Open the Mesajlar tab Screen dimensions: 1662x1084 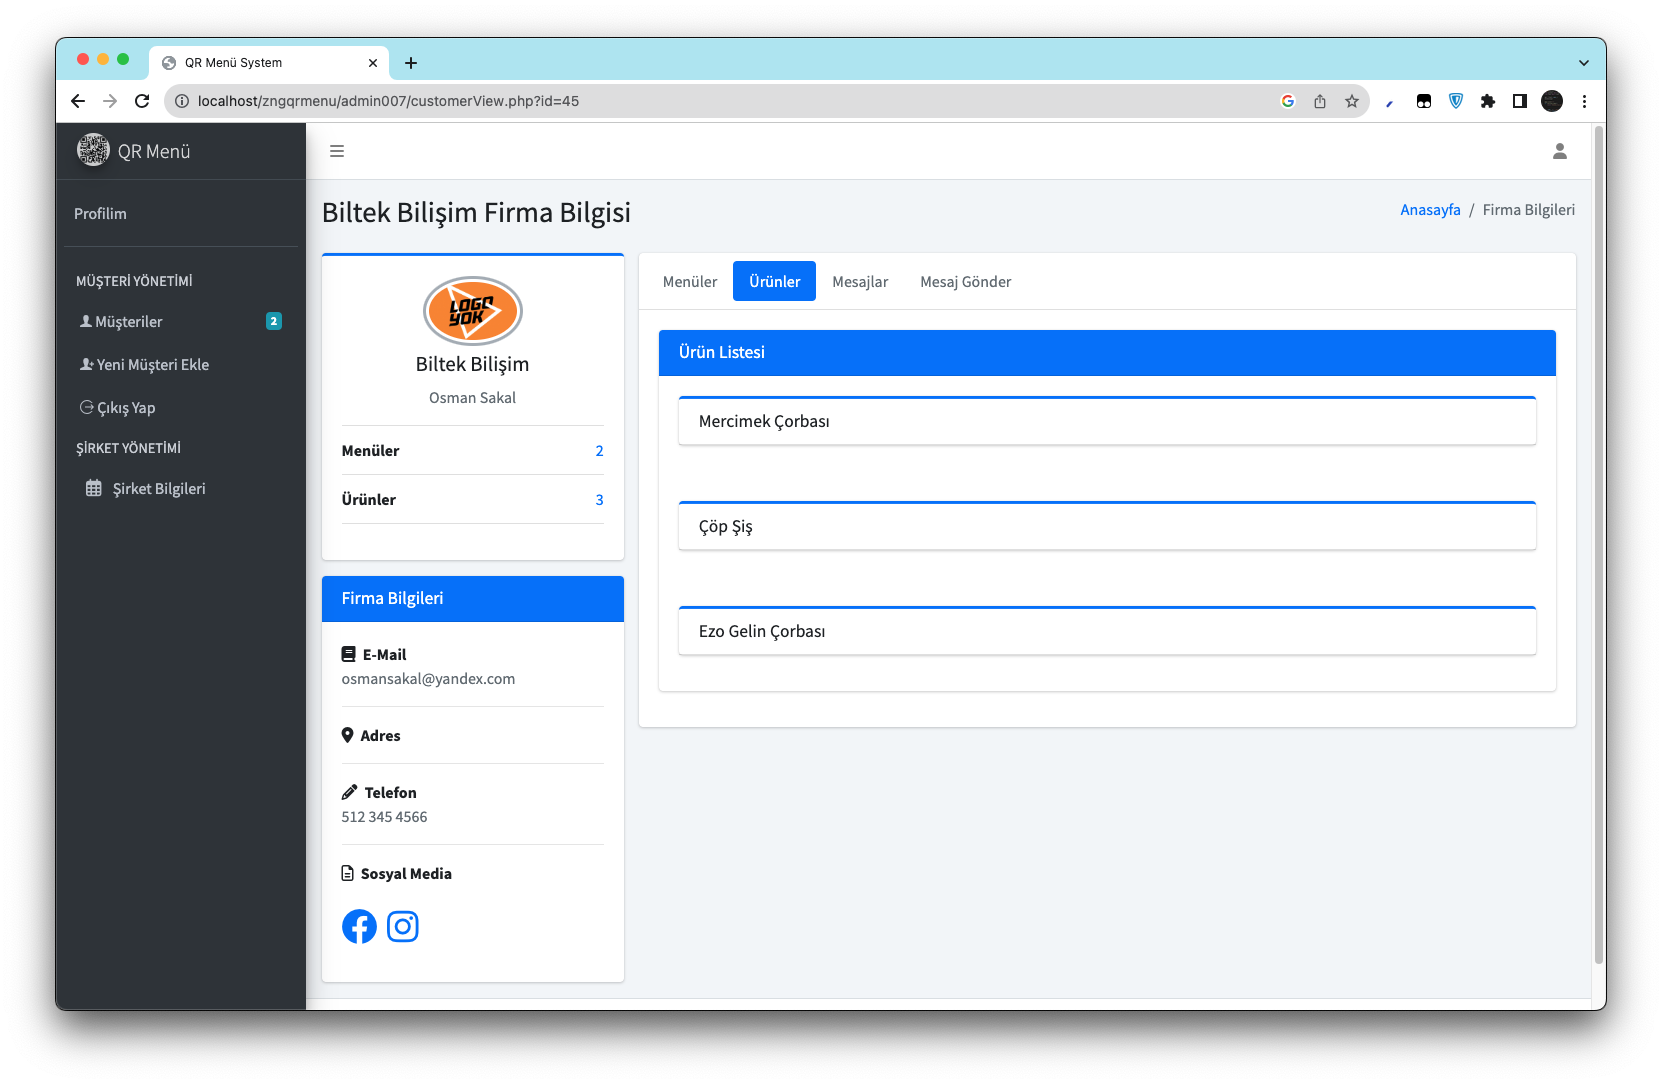(x=860, y=282)
